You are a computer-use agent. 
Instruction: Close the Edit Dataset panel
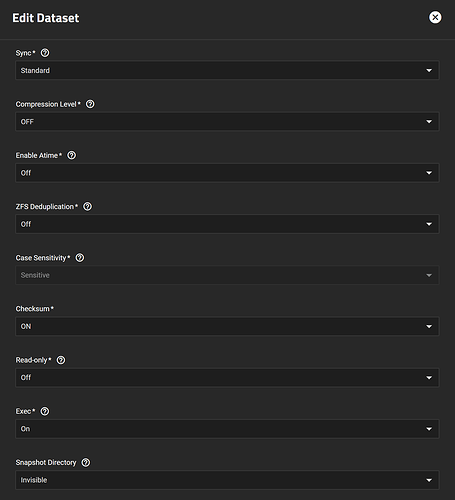pos(435,17)
